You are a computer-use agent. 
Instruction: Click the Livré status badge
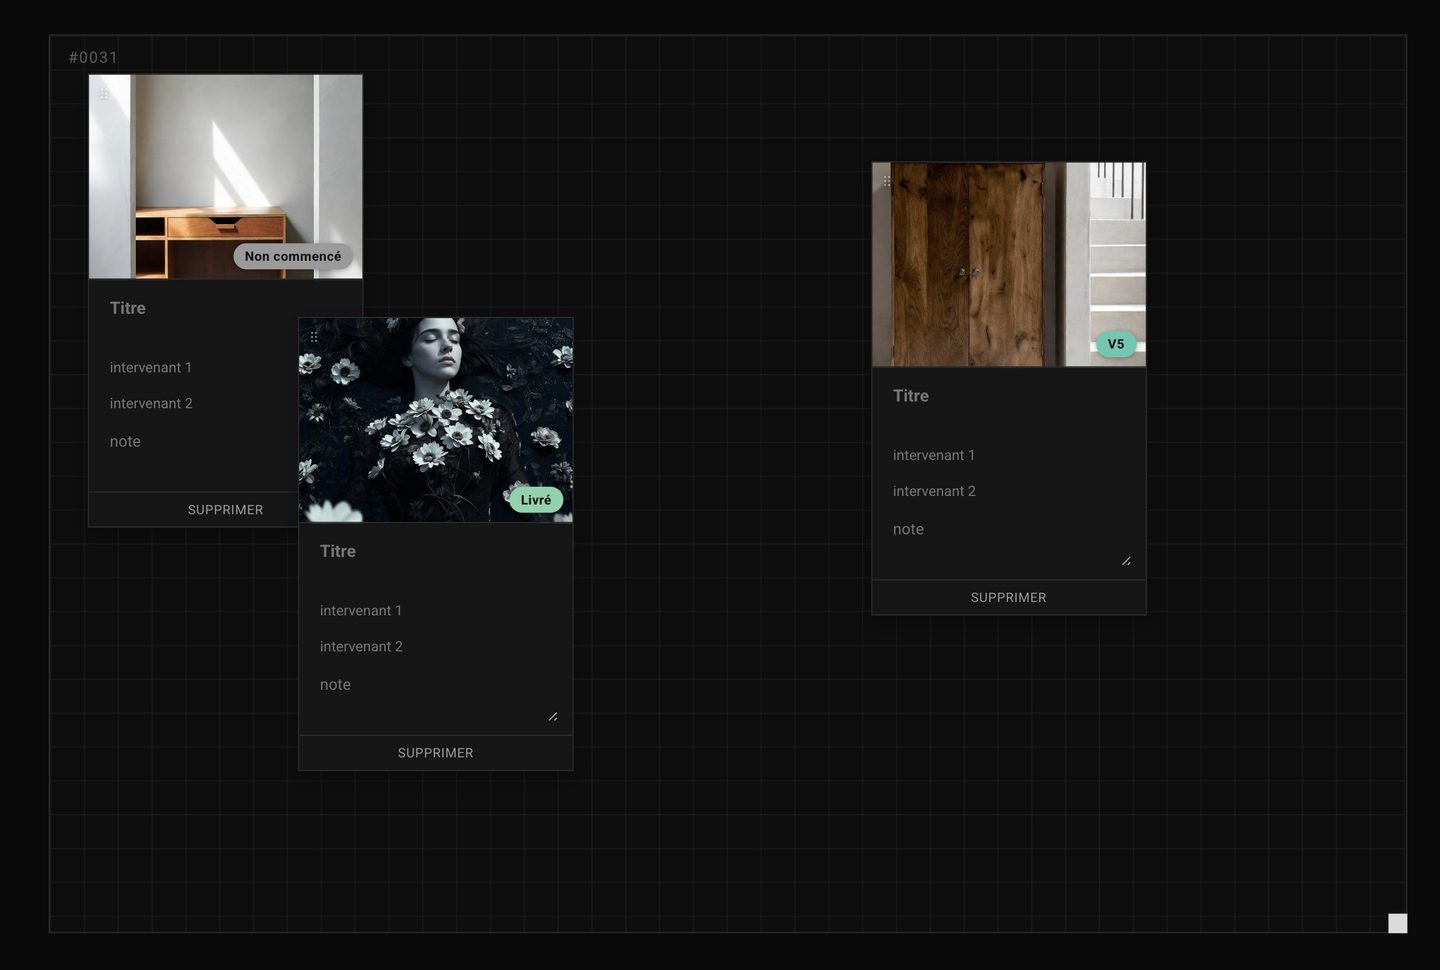pos(536,500)
